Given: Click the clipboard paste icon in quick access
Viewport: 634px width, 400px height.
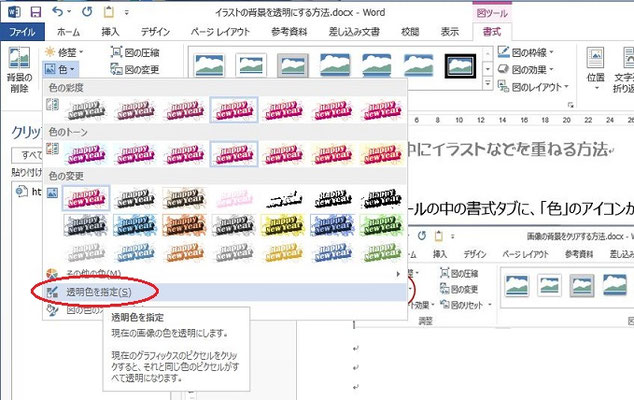Looking at the screenshot, I should (x=109, y=12).
